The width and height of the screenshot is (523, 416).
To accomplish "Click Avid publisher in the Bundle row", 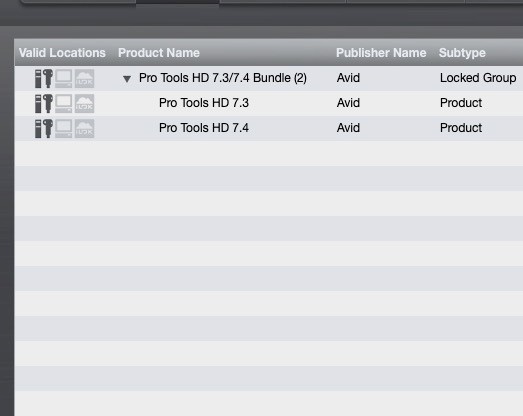I will click(348, 78).
